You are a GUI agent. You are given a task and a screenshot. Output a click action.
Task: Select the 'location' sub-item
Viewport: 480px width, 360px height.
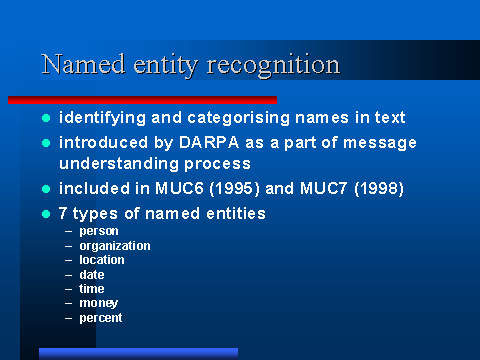tap(102, 260)
